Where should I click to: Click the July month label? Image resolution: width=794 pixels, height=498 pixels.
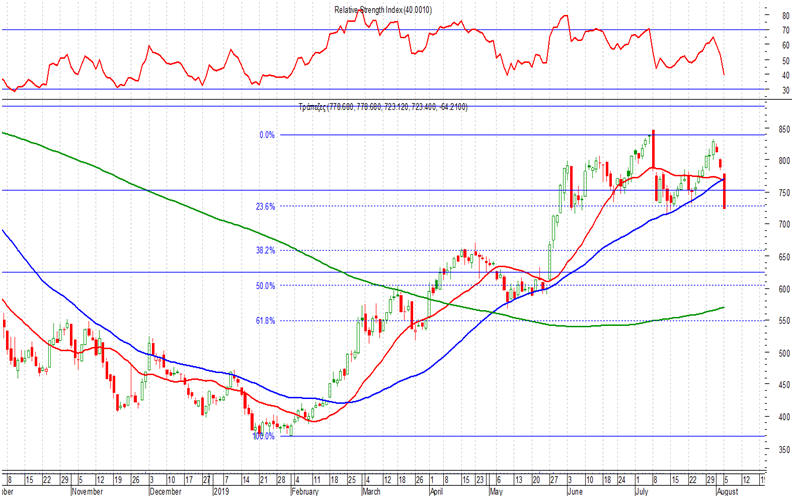coord(642,491)
